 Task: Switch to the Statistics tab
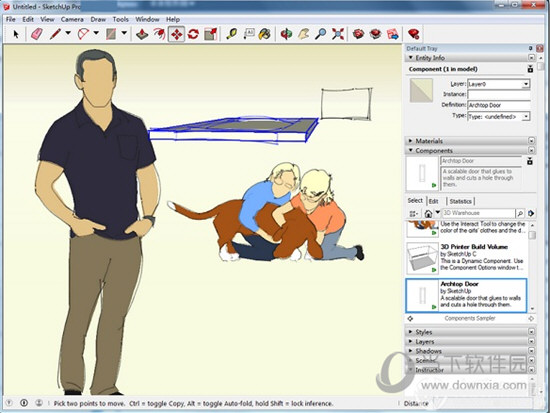point(460,201)
